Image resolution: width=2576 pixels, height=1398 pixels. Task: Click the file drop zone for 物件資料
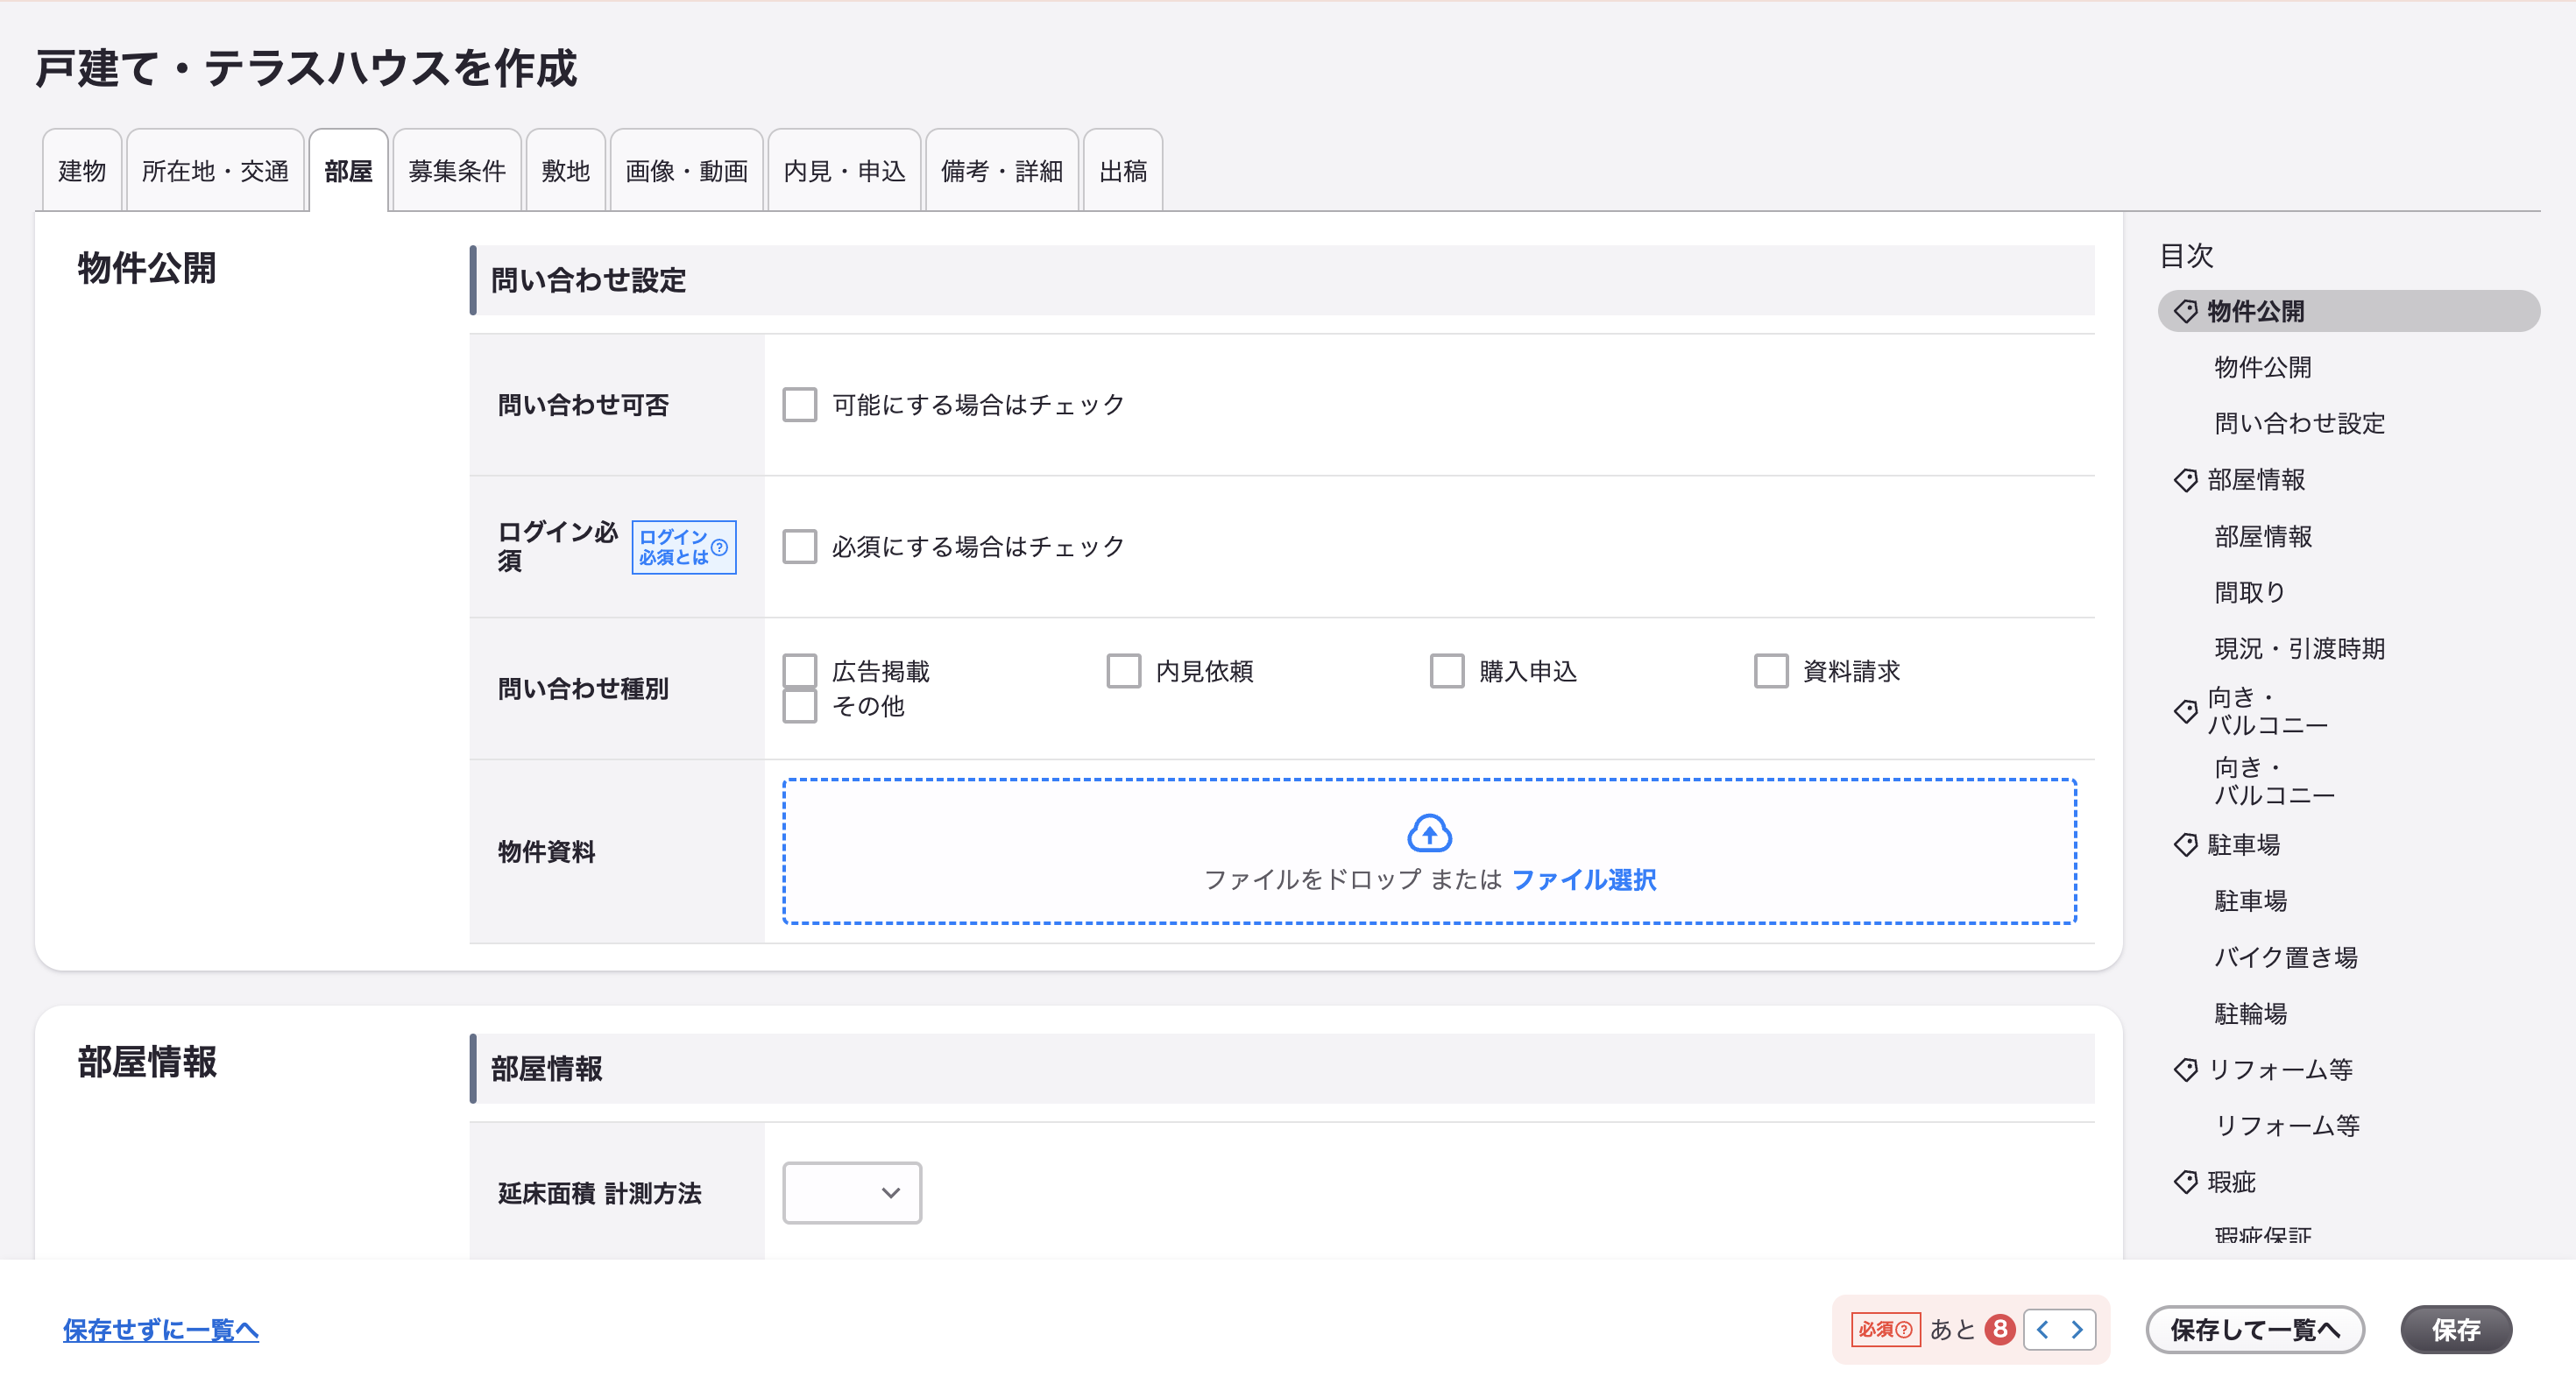(1429, 851)
